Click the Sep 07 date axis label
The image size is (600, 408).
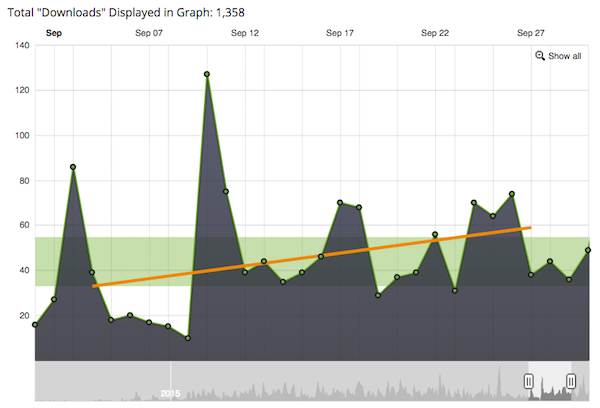[149, 33]
